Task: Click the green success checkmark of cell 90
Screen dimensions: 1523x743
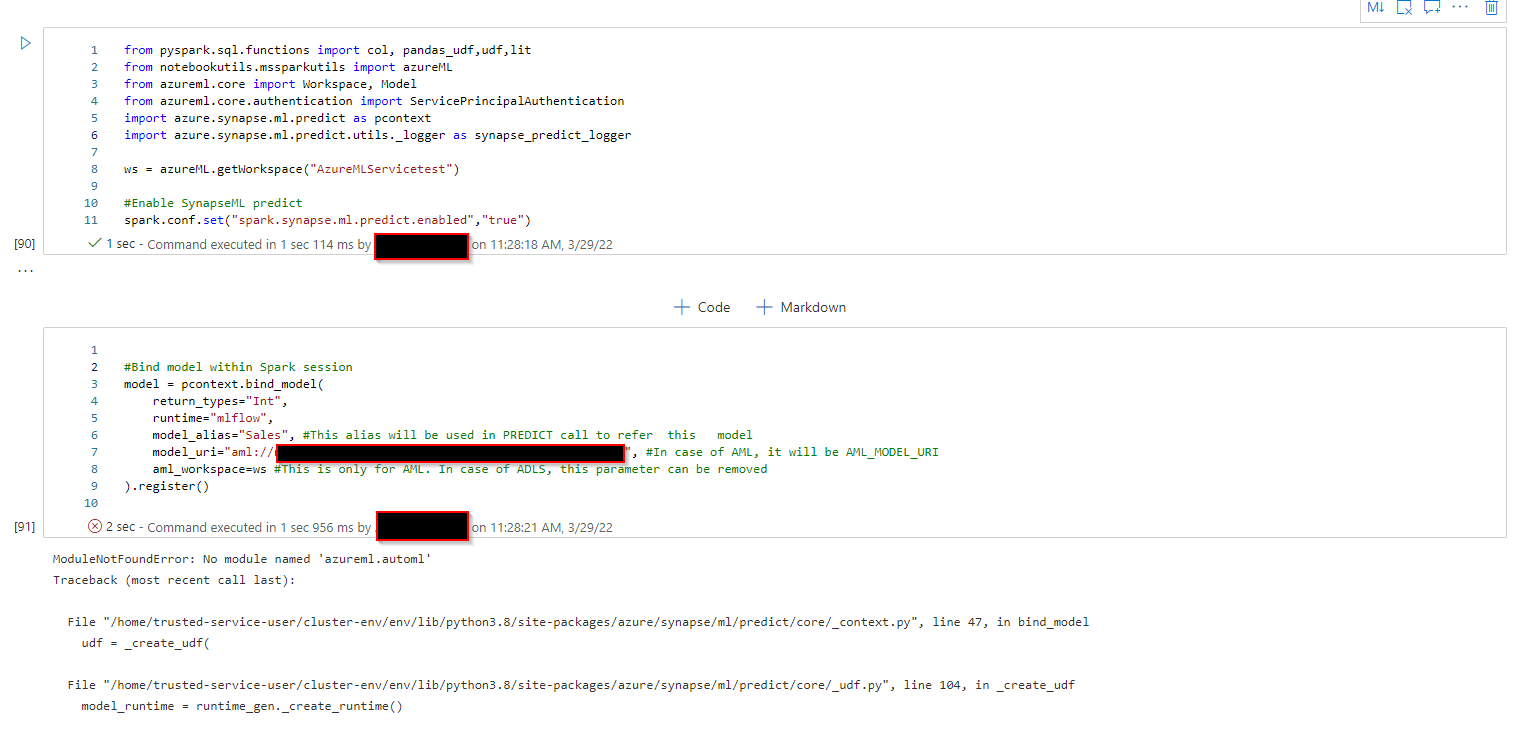Action: pyautogui.click(x=95, y=243)
